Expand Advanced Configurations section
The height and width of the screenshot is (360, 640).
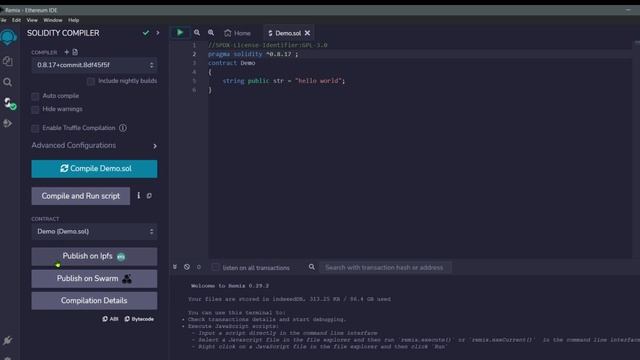pyautogui.click(x=94, y=145)
